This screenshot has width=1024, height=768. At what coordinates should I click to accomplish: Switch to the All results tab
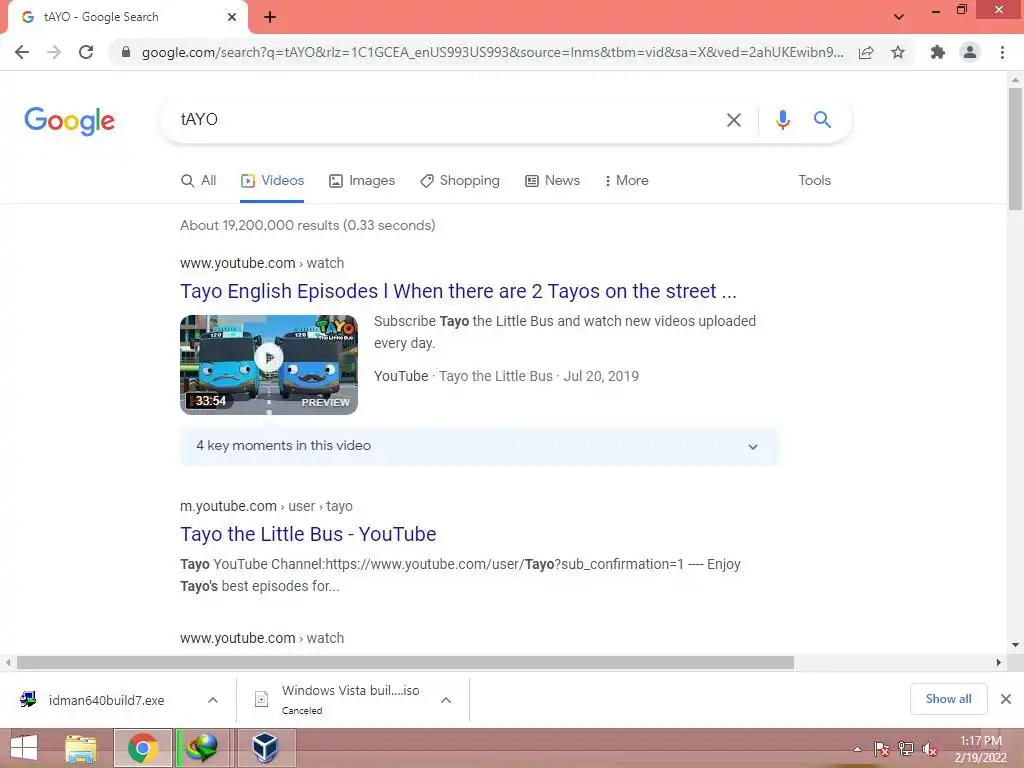point(199,181)
